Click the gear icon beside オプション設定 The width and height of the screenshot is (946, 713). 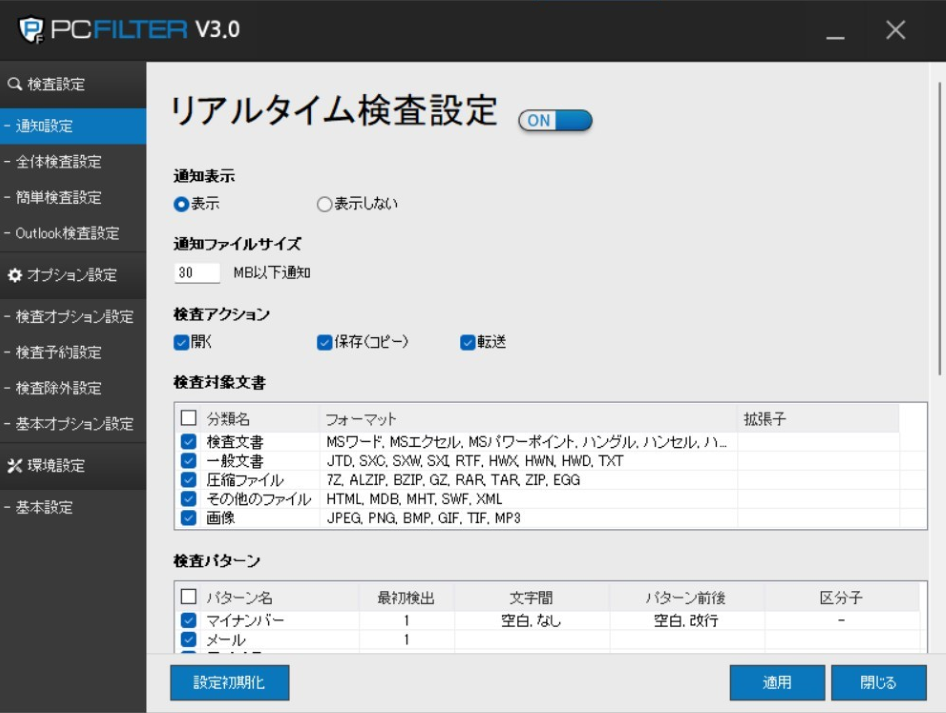coord(14,275)
